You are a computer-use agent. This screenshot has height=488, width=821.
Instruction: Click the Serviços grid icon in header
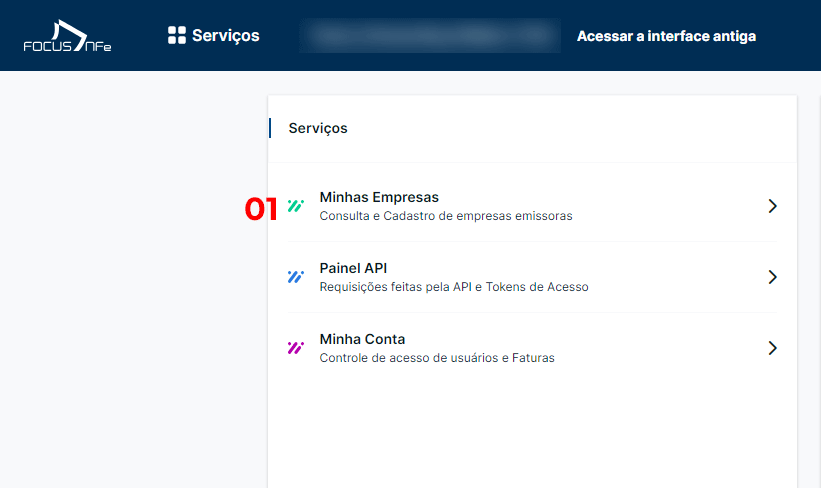pyautogui.click(x=176, y=35)
